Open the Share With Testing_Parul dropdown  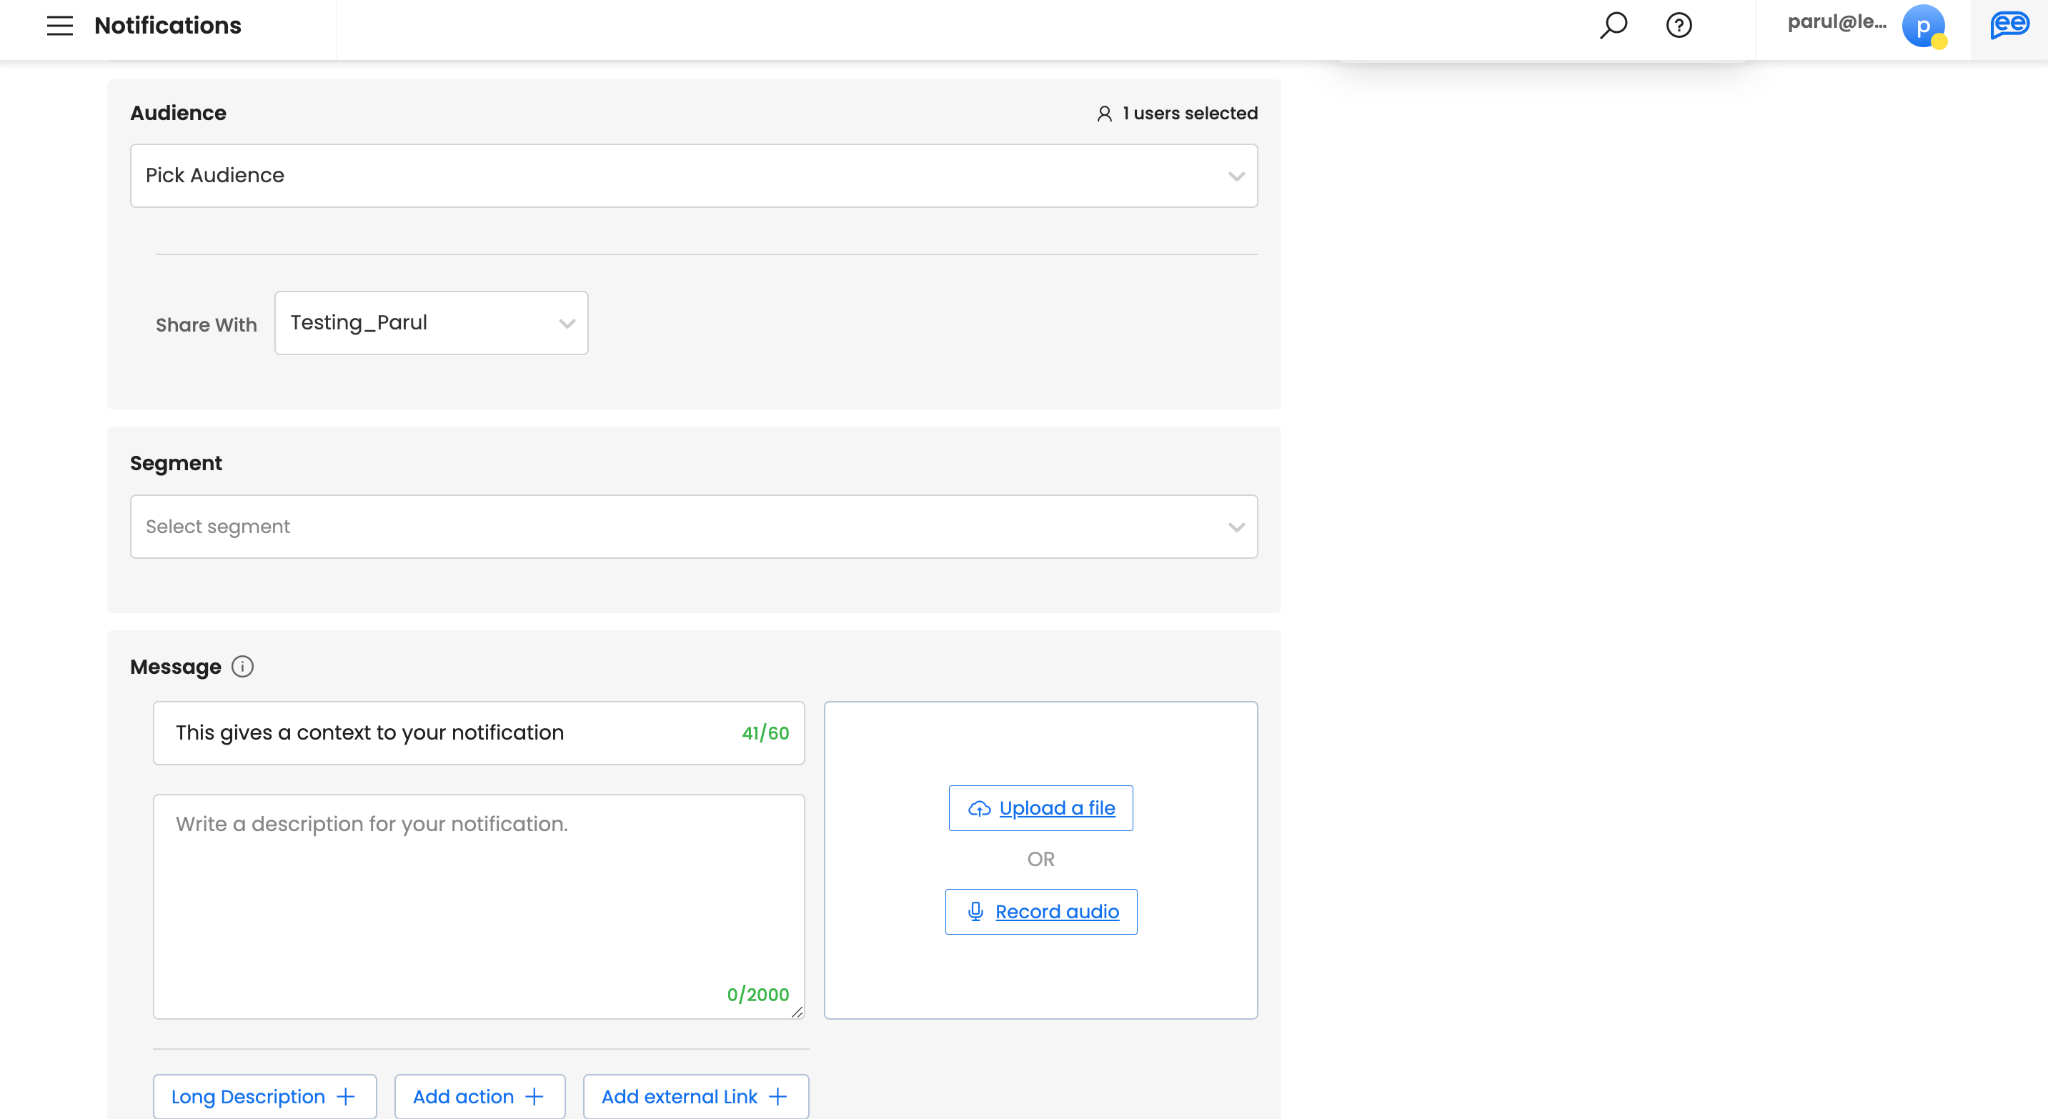431,323
